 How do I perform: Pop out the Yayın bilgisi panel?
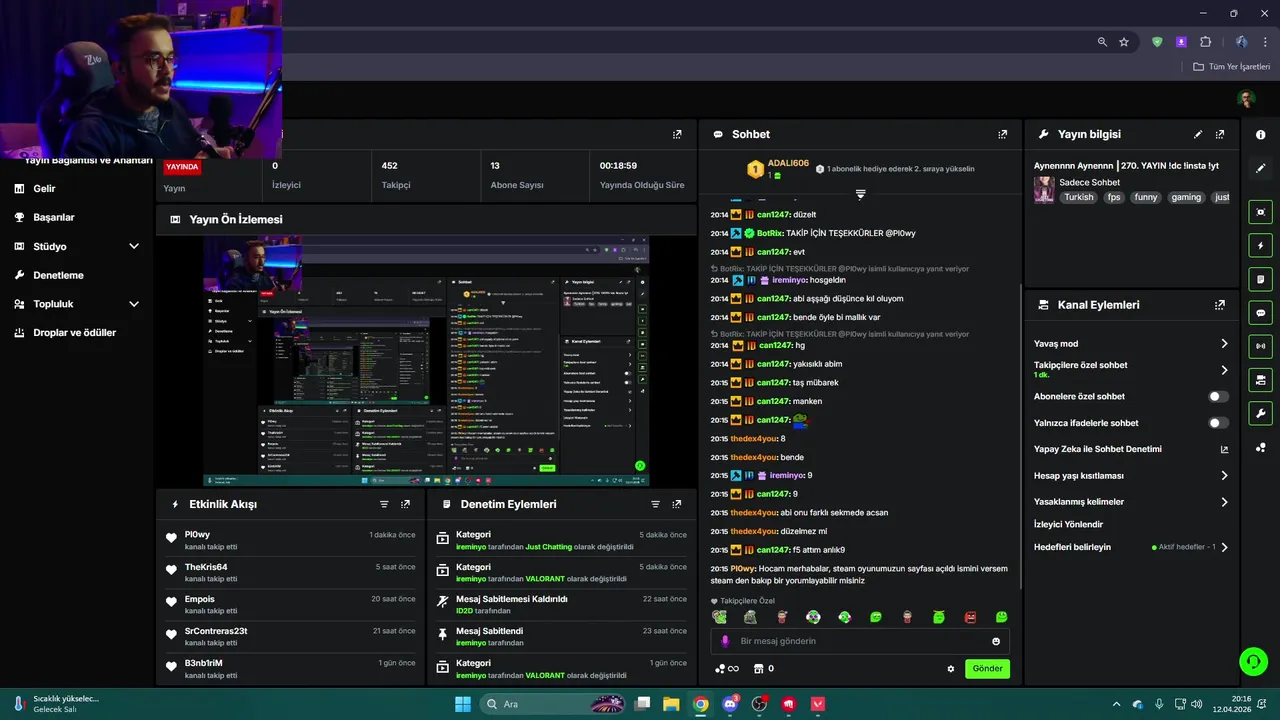click(x=1219, y=134)
